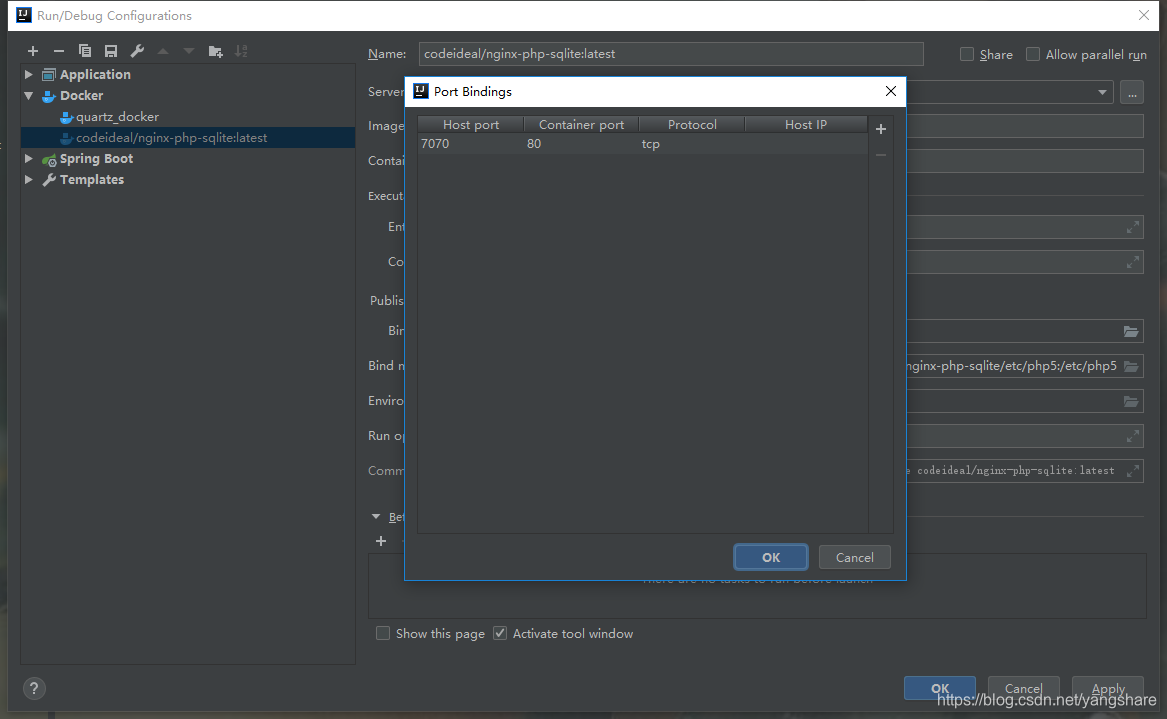Open server browse ellipsis button
Viewport: 1167px width, 719px height.
(x=1132, y=92)
